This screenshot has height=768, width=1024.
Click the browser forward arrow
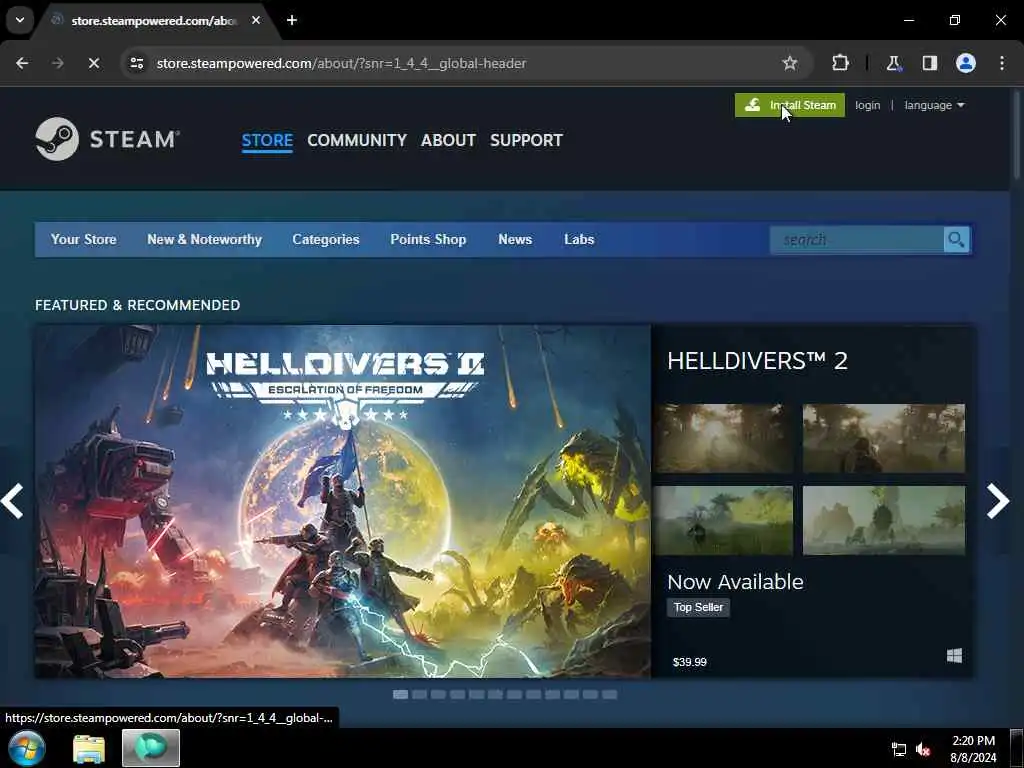57,63
